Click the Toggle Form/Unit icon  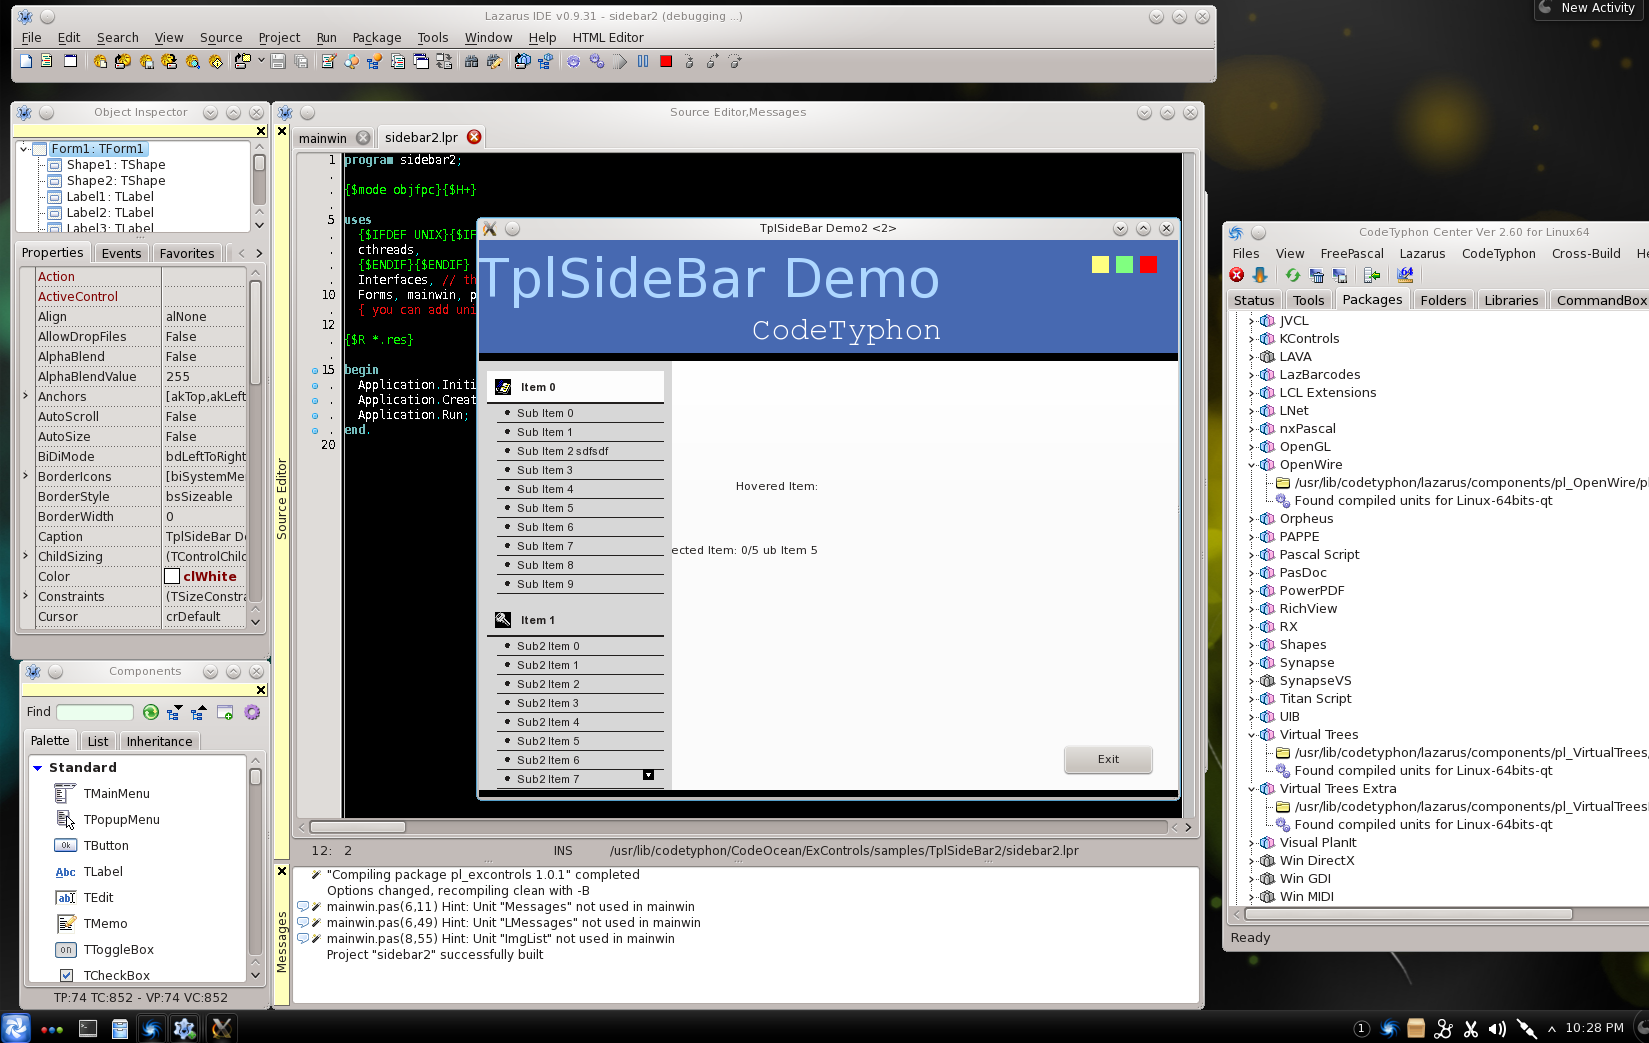coord(443,61)
